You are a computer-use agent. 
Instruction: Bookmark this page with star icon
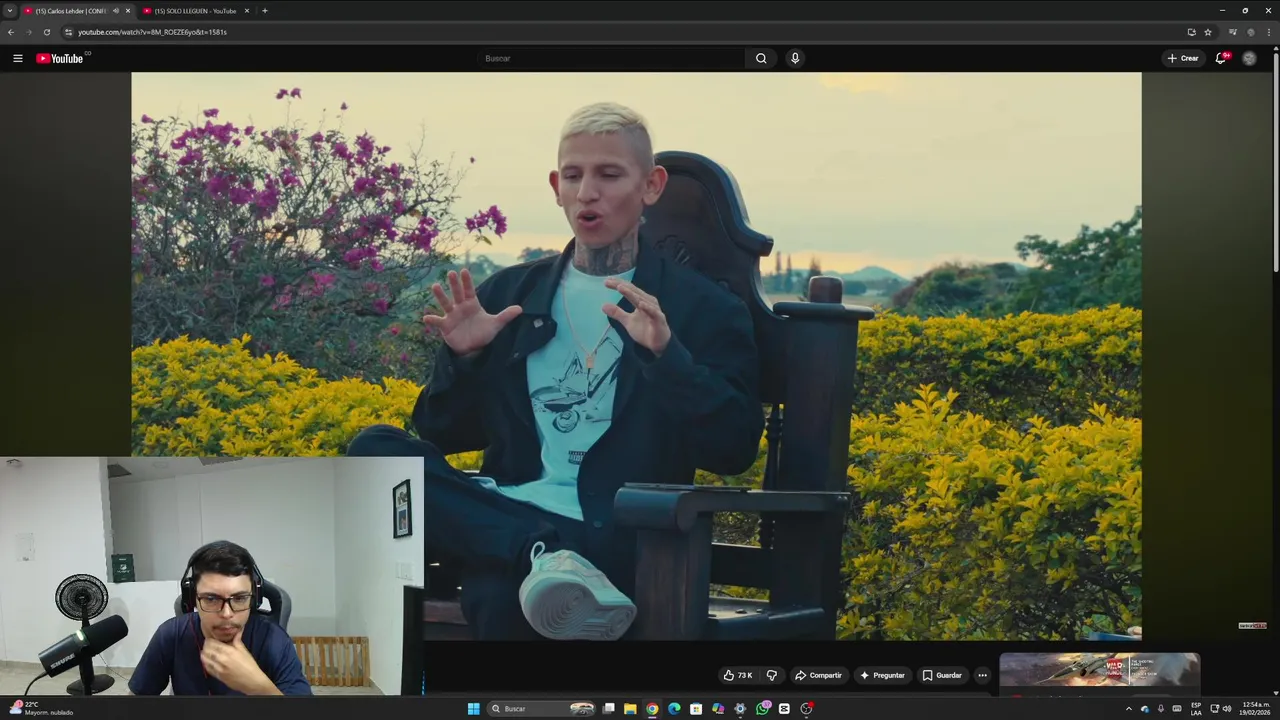click(x=1208, y=32)
